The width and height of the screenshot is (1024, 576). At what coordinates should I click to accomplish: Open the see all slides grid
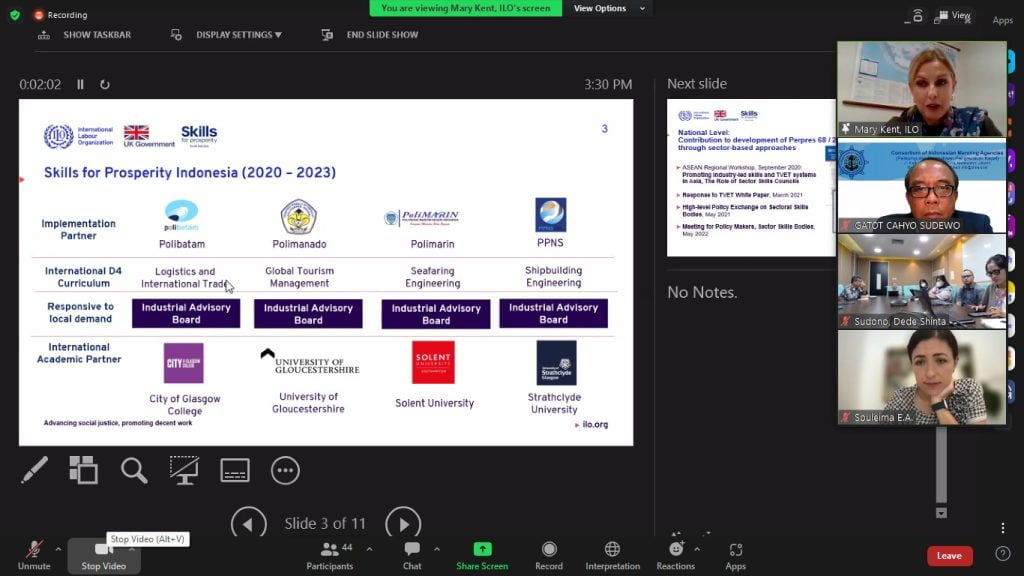pyautogui.click(x=84, y=470)
